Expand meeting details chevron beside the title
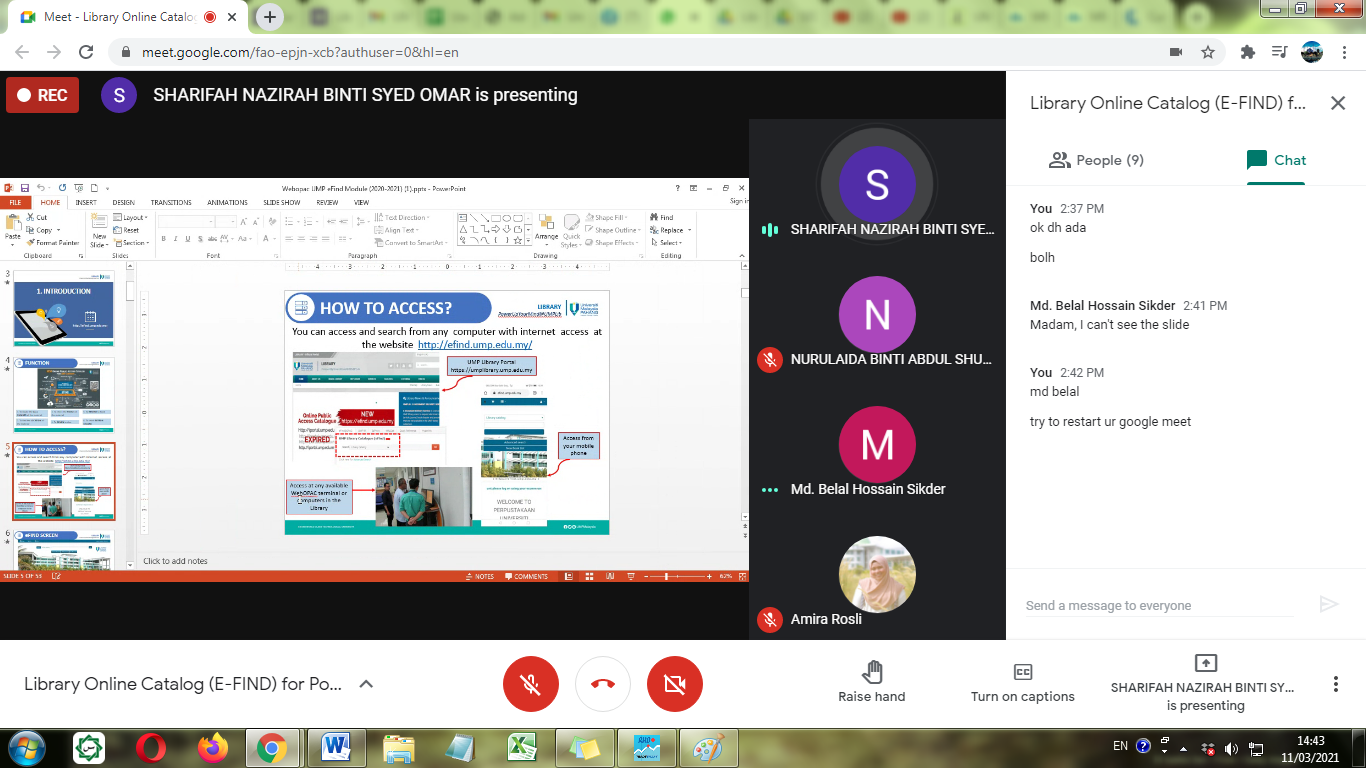1366x768 pixels. (366, 684)
